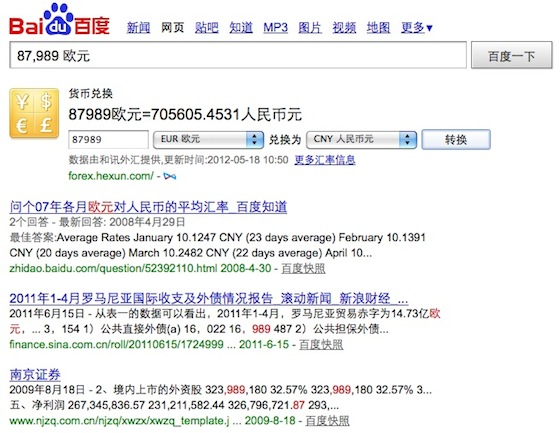
Task: Click the 货币兑换 heading text
Action: [x=91, y=94]
